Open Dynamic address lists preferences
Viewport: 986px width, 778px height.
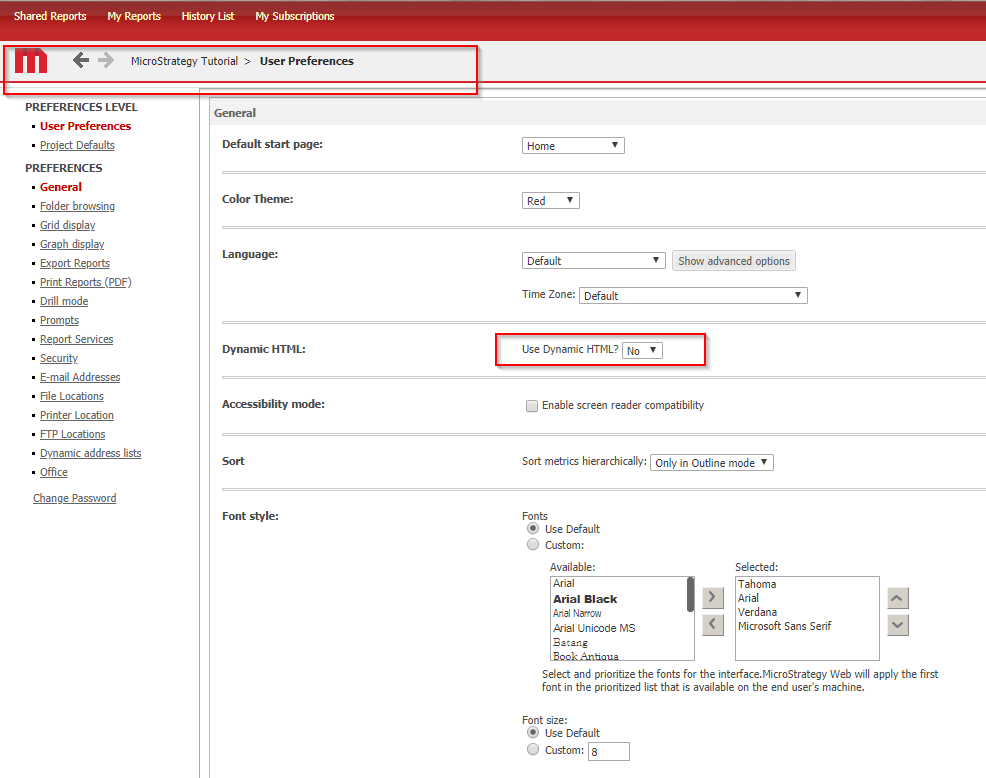pyautogui.click(x=91, y=453)
